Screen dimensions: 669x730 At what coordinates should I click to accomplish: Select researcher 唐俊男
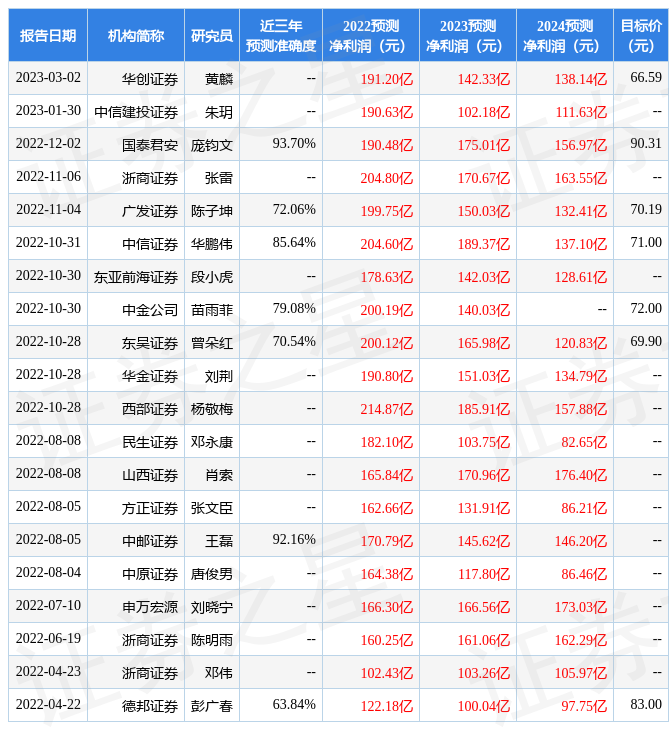click(x=212, y=575)
